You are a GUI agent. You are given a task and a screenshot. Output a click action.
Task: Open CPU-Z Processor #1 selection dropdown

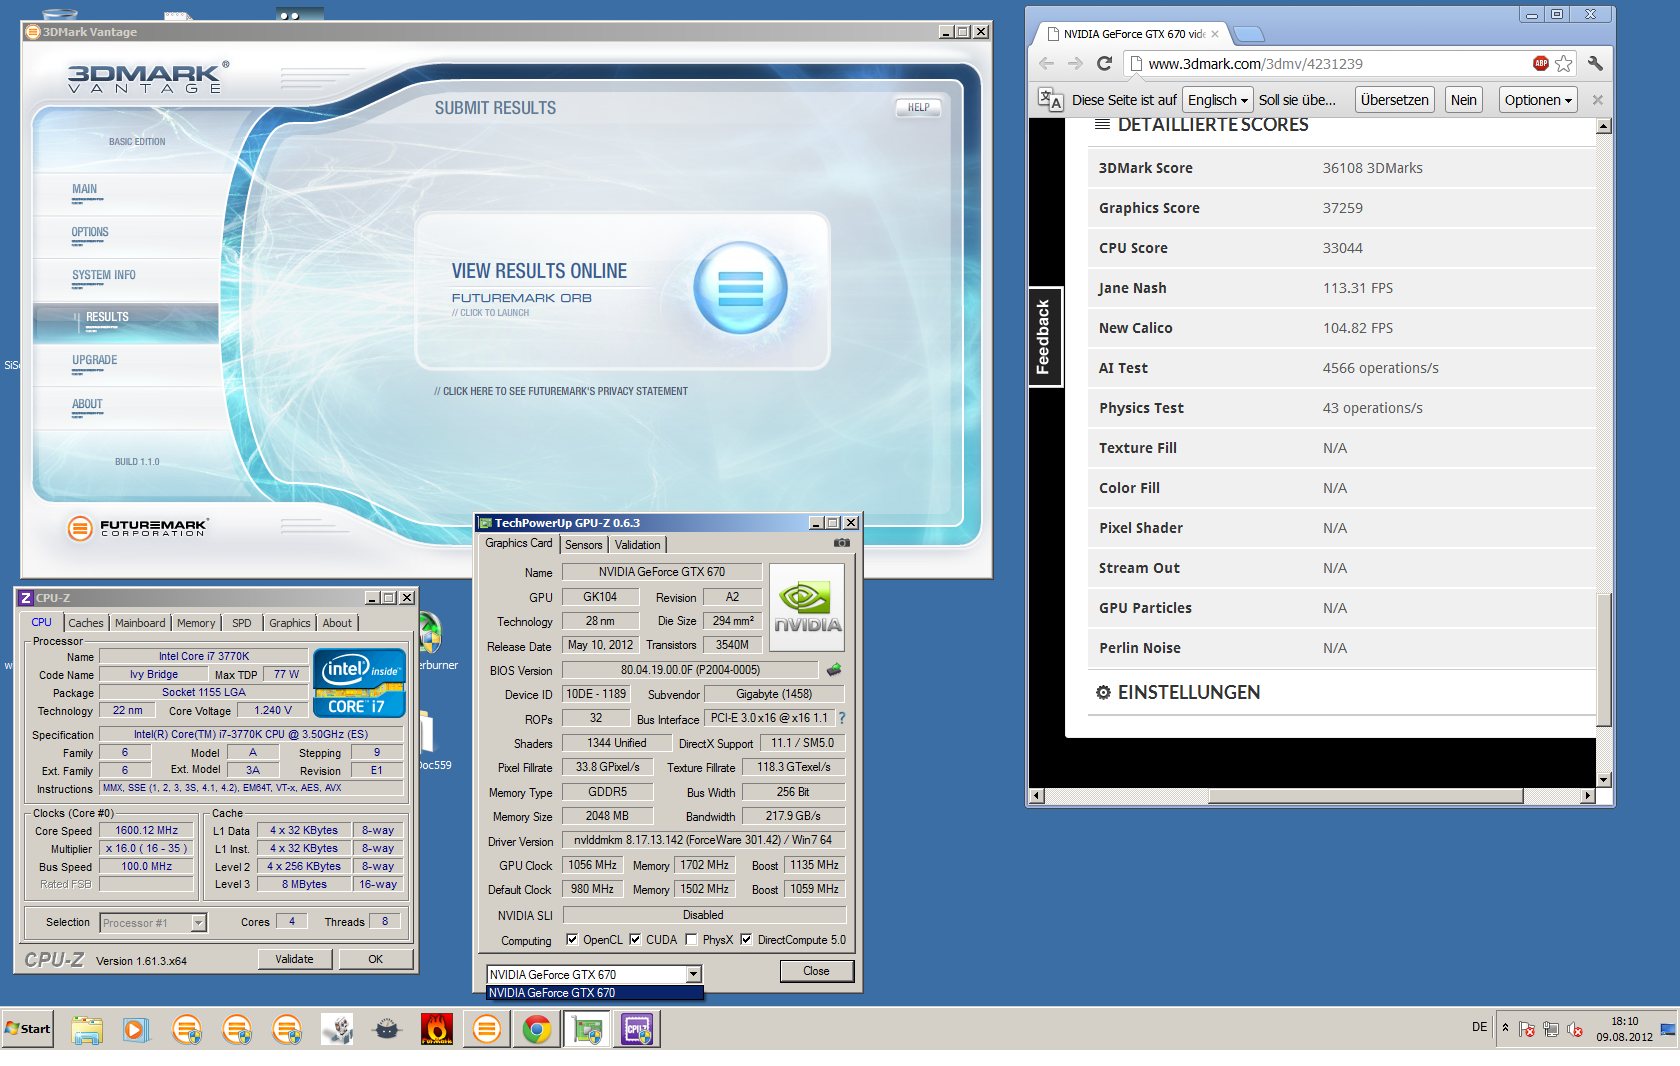click(x=198, y=923)
